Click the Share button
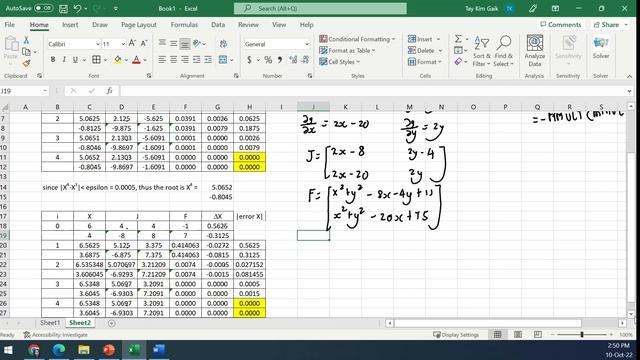The width and height of the screenshot is (640, 360). [610, 24]
